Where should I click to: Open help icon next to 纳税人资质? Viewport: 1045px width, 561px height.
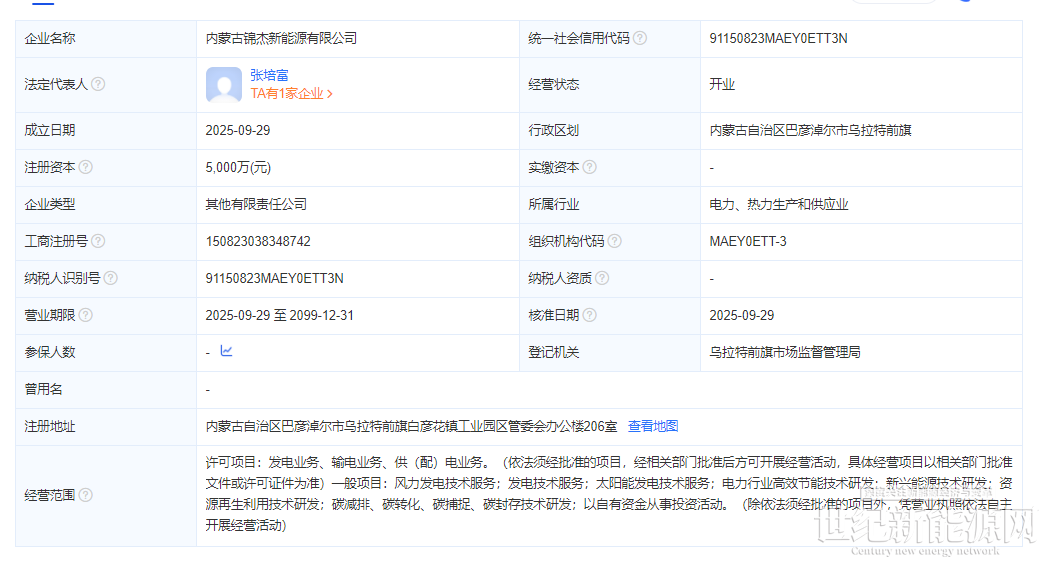click(x=602, y=278)
